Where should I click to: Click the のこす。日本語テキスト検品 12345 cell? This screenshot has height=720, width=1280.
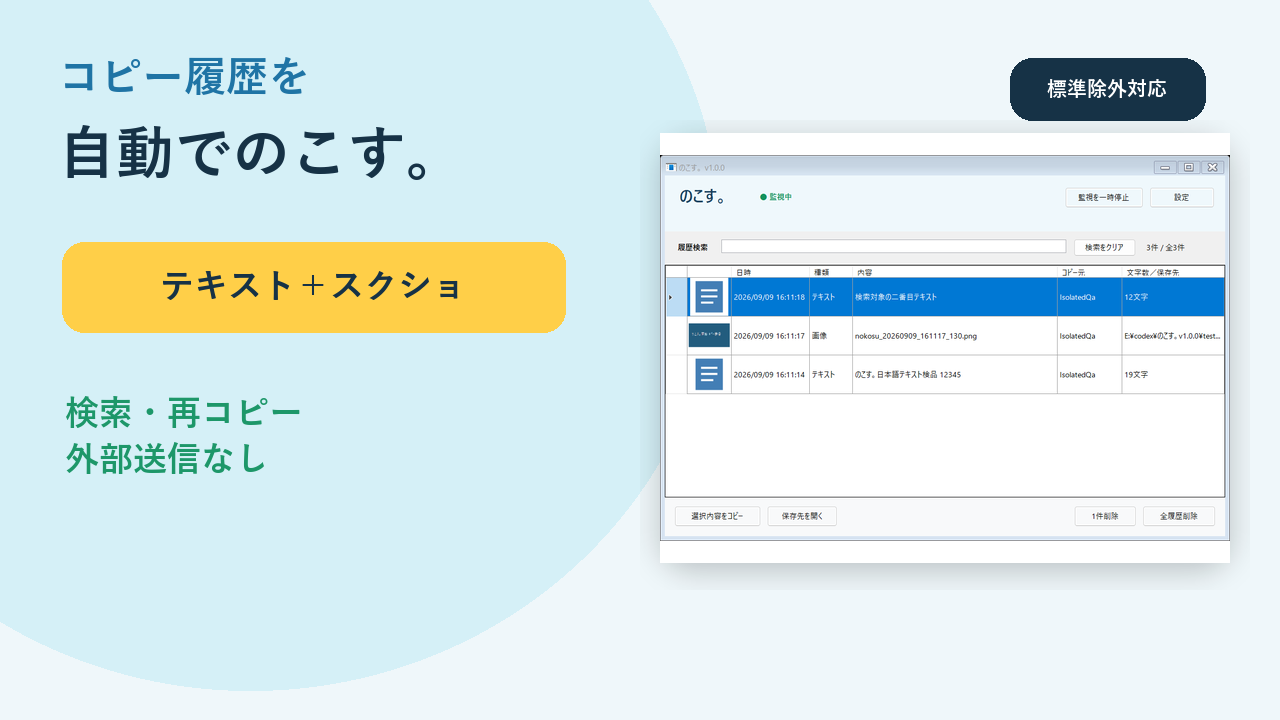pyautogui.click(x=955, y=374)
